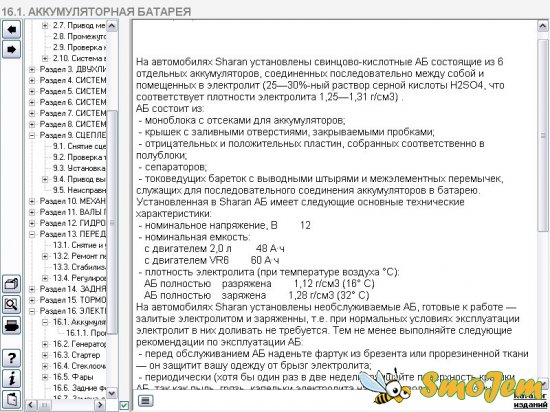Viewport: 550px width, 412px height.
Task: Click the 'АБ состоит из:' line
Action: pyautogui.click(x=170, y=109)
